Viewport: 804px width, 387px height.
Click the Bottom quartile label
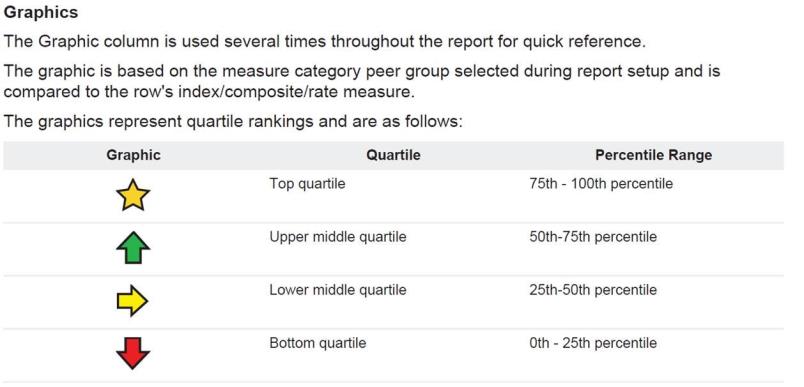pos(318,343)
